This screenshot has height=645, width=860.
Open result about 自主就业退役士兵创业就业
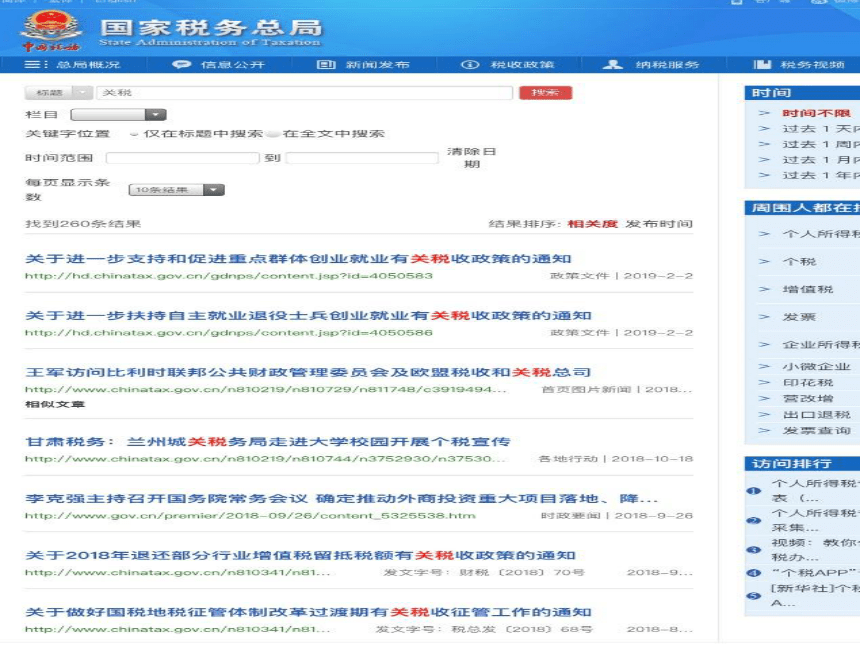pos(308,316)
